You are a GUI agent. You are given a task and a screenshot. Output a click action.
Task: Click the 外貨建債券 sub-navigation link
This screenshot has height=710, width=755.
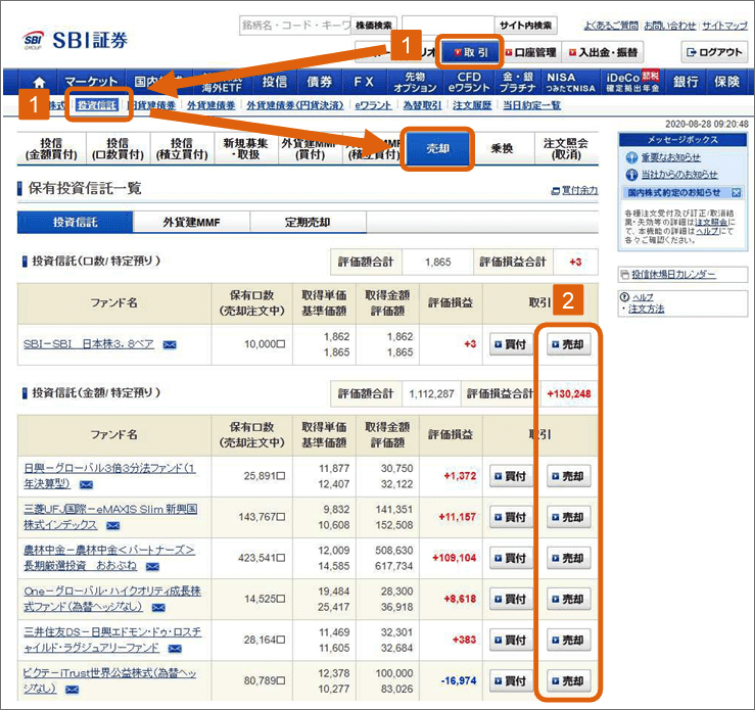(x=211, y=105)
